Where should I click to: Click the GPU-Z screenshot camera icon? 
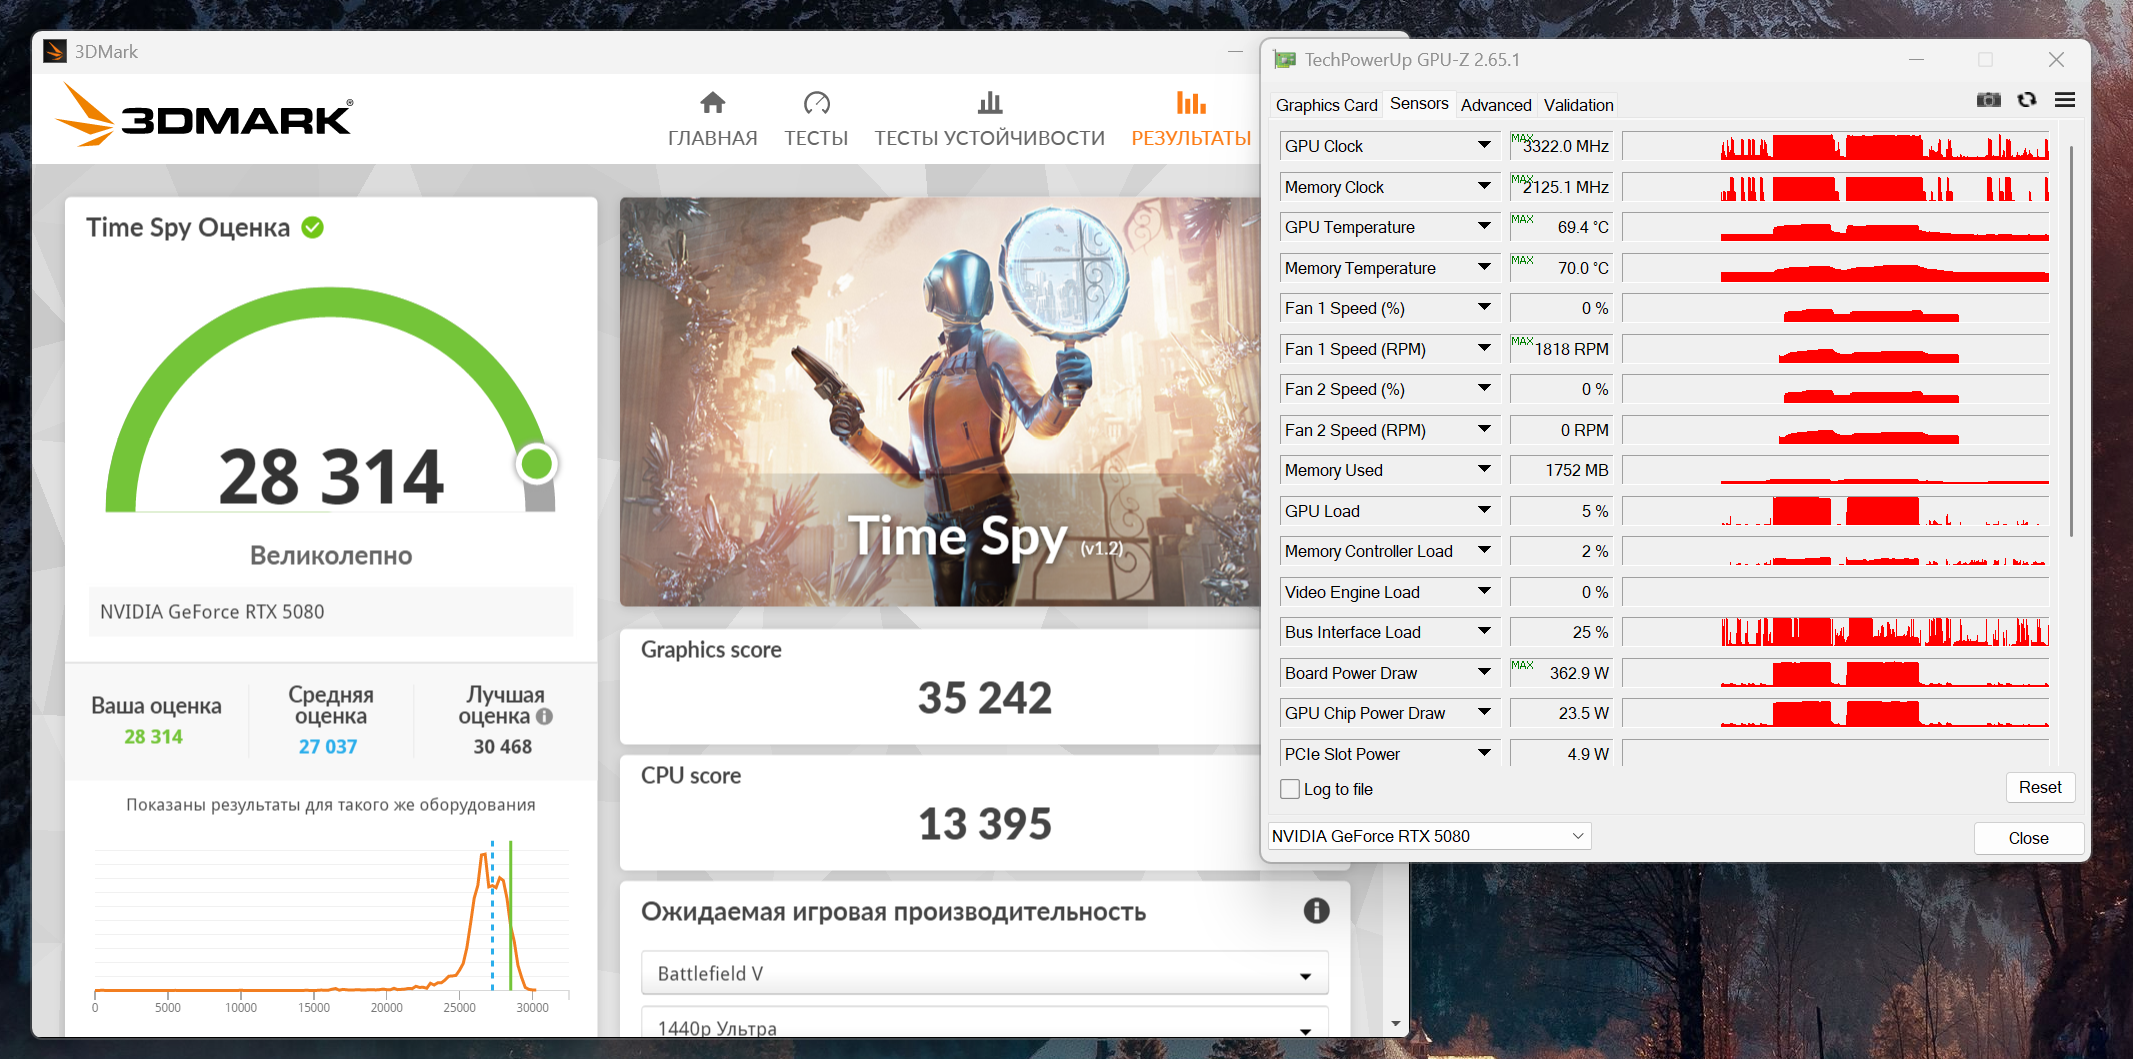pos(1989,100)
